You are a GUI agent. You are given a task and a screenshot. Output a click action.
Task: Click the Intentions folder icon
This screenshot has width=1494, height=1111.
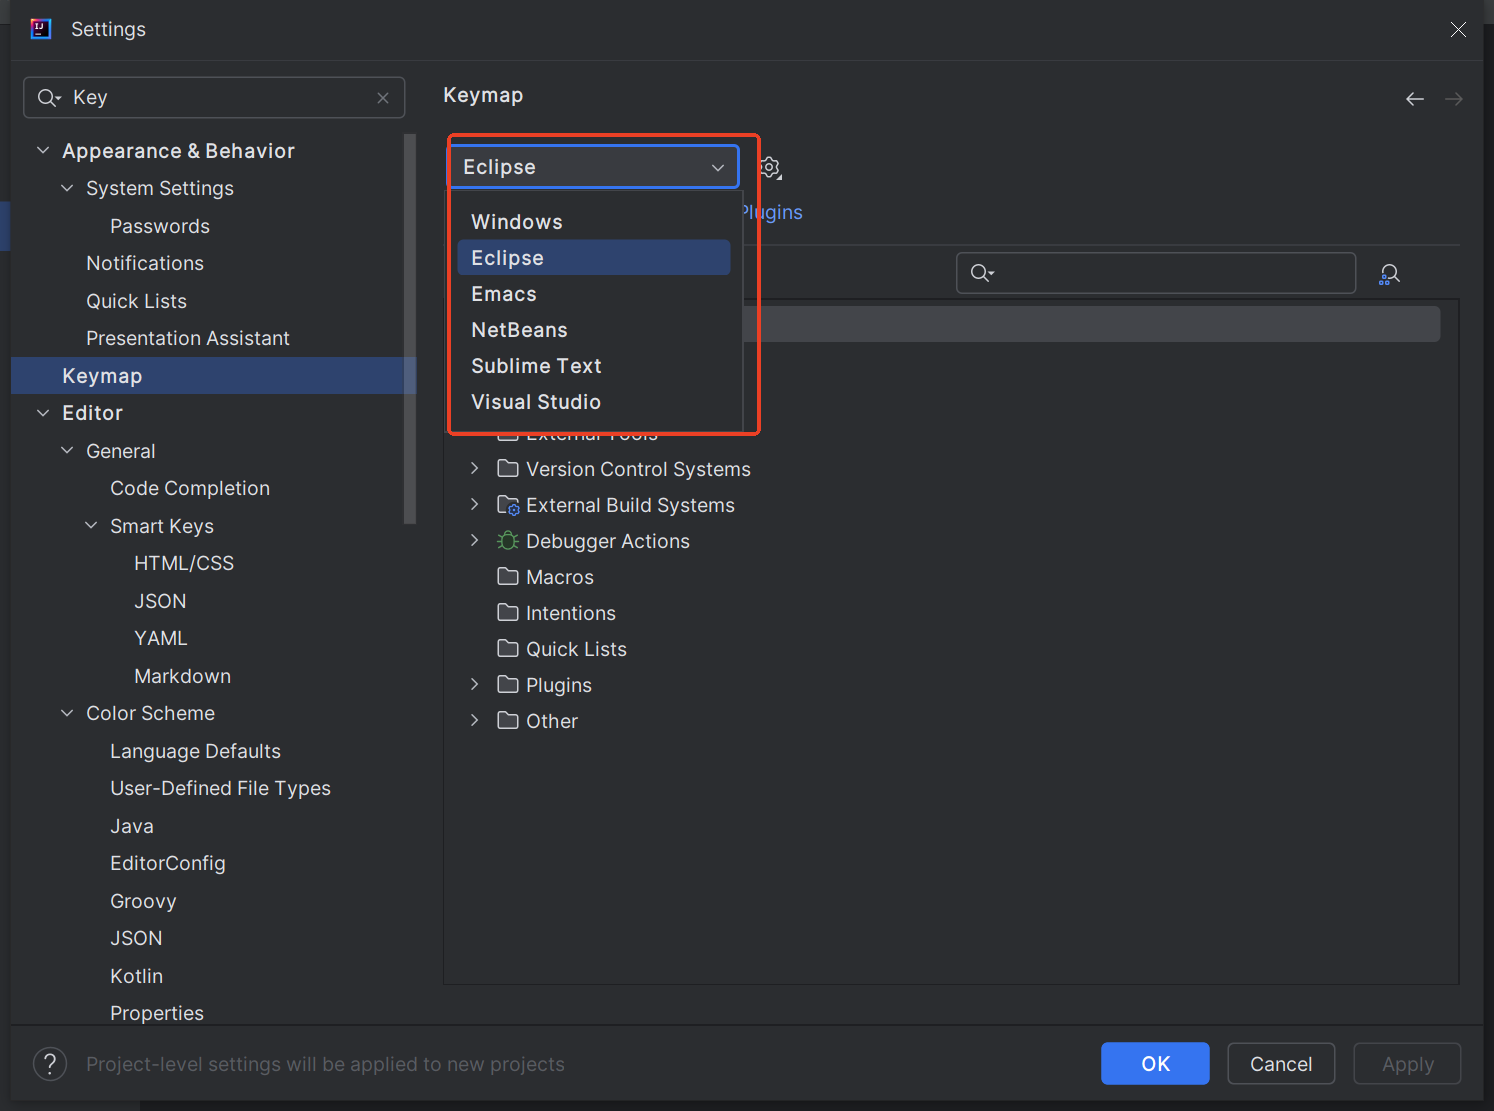click(x=508, y=613)
